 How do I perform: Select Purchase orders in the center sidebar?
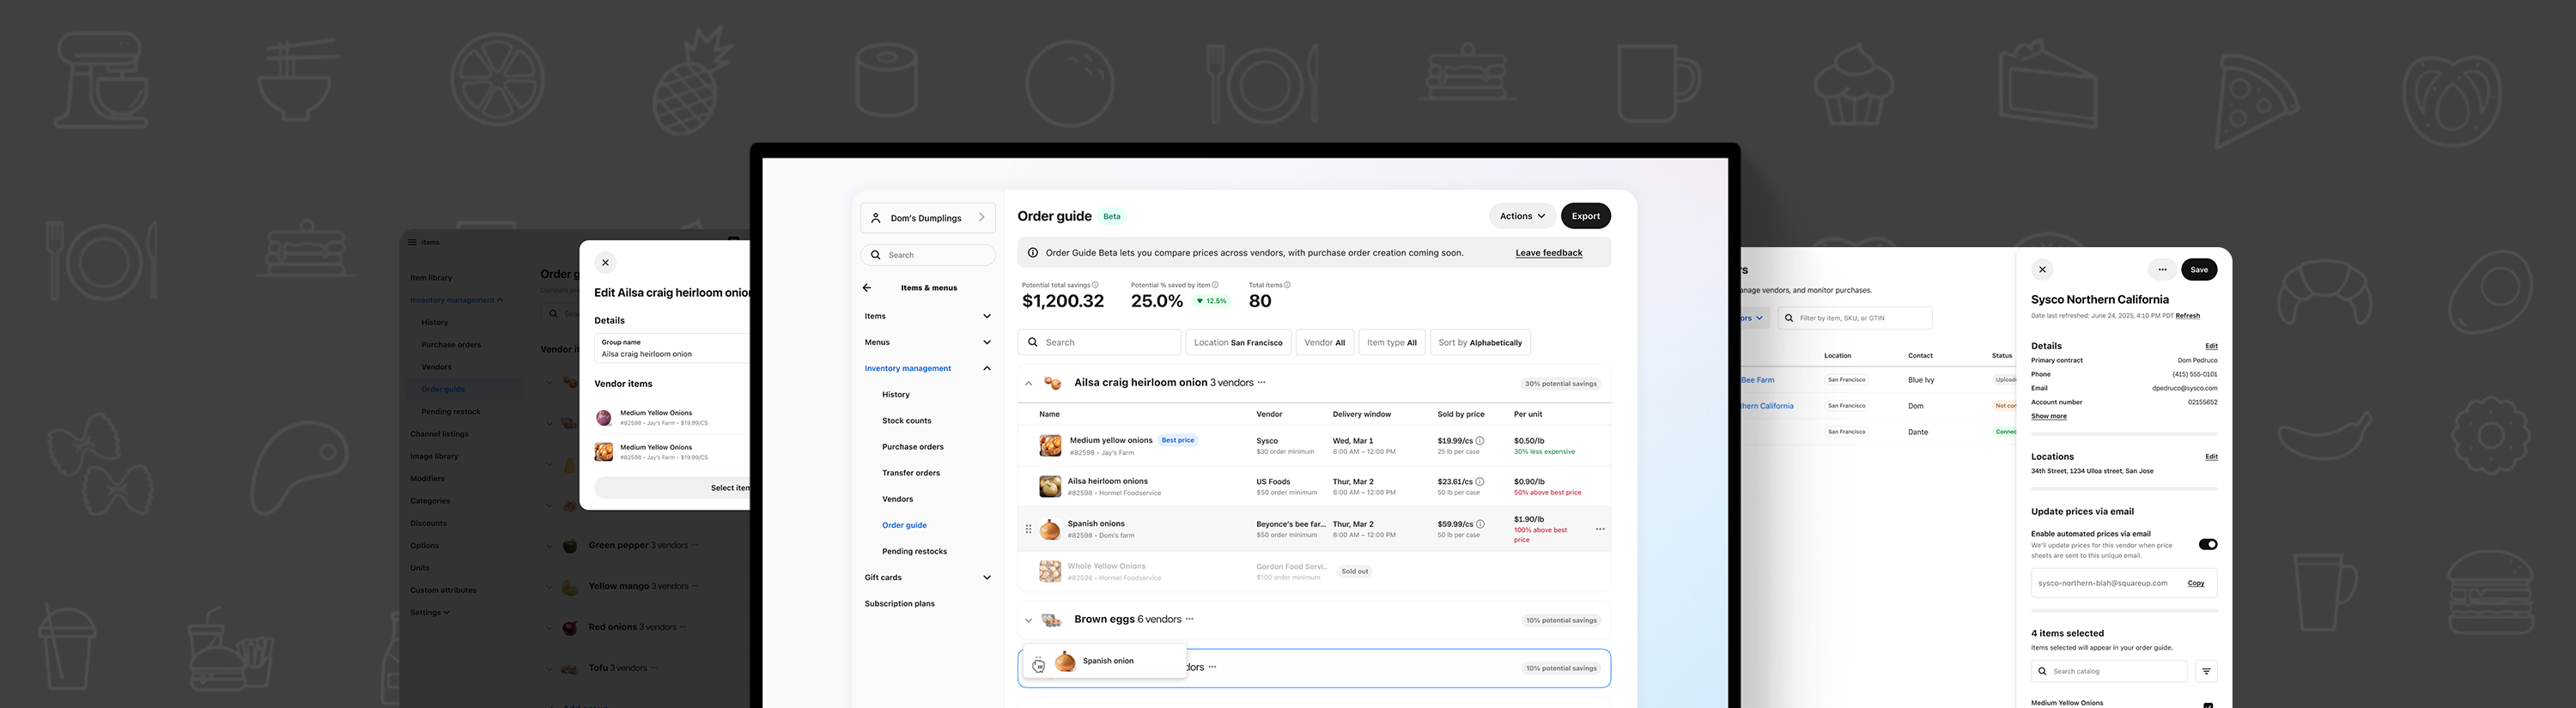coord(912,447)
